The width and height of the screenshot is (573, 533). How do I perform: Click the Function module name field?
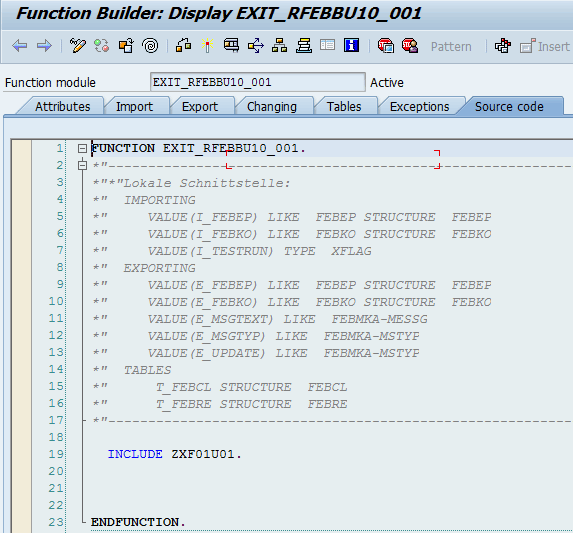(258, 82)
